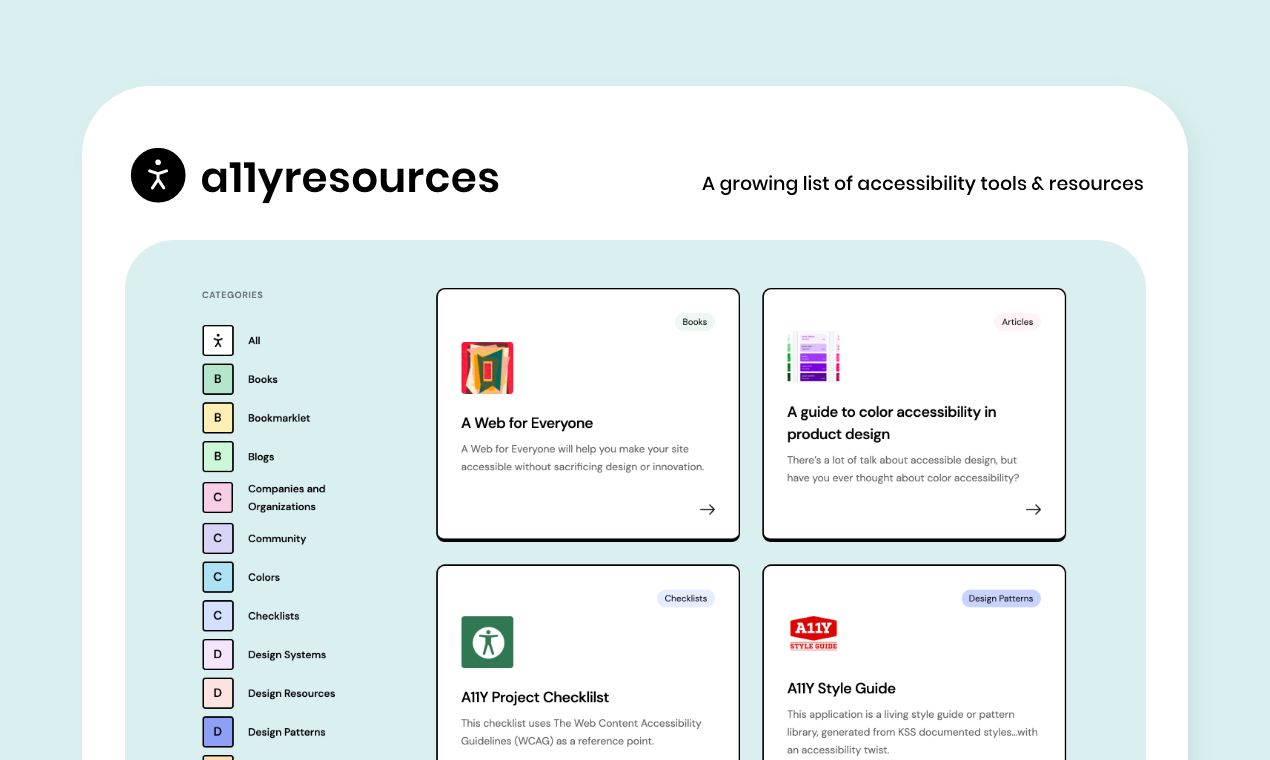
Task: Filter by Books category
Action: 263,380
